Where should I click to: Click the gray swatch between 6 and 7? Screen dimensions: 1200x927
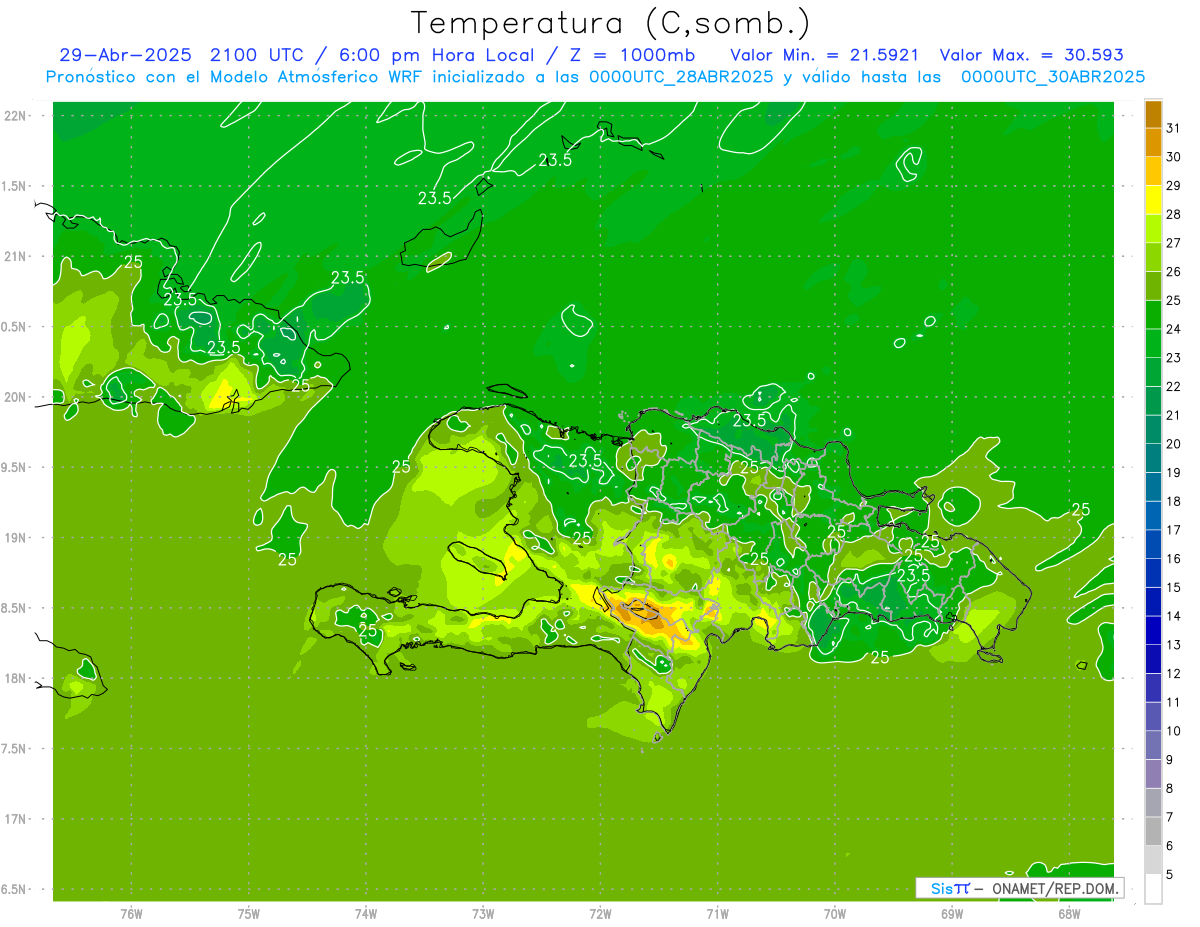[1154, 832]
